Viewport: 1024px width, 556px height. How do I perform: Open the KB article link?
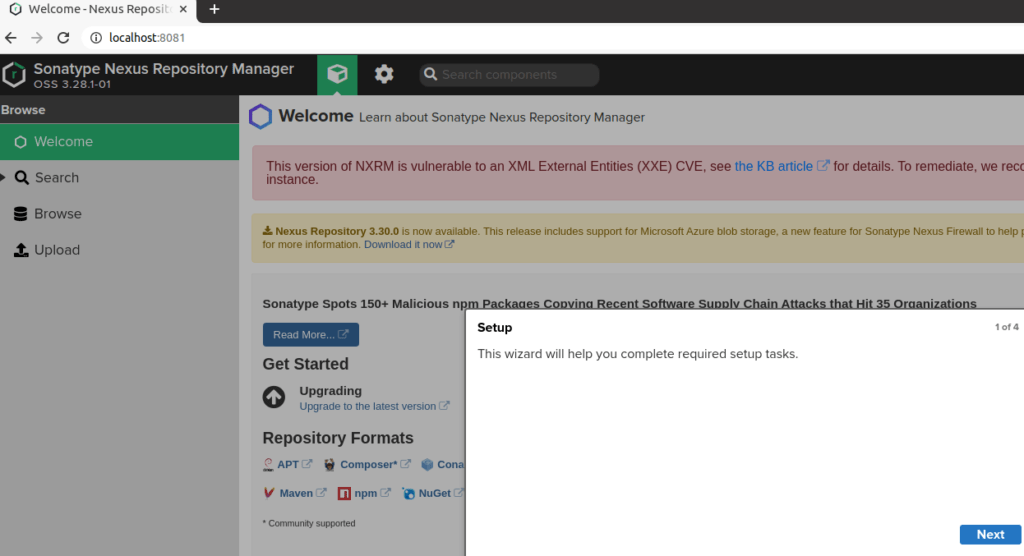click(x=774, y=166)
